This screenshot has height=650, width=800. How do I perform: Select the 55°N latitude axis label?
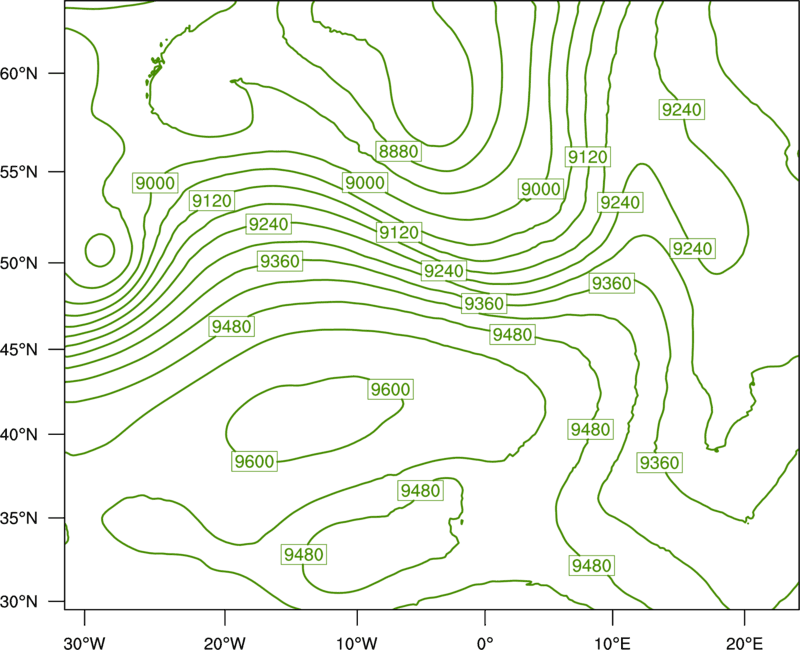pos(19,172)
